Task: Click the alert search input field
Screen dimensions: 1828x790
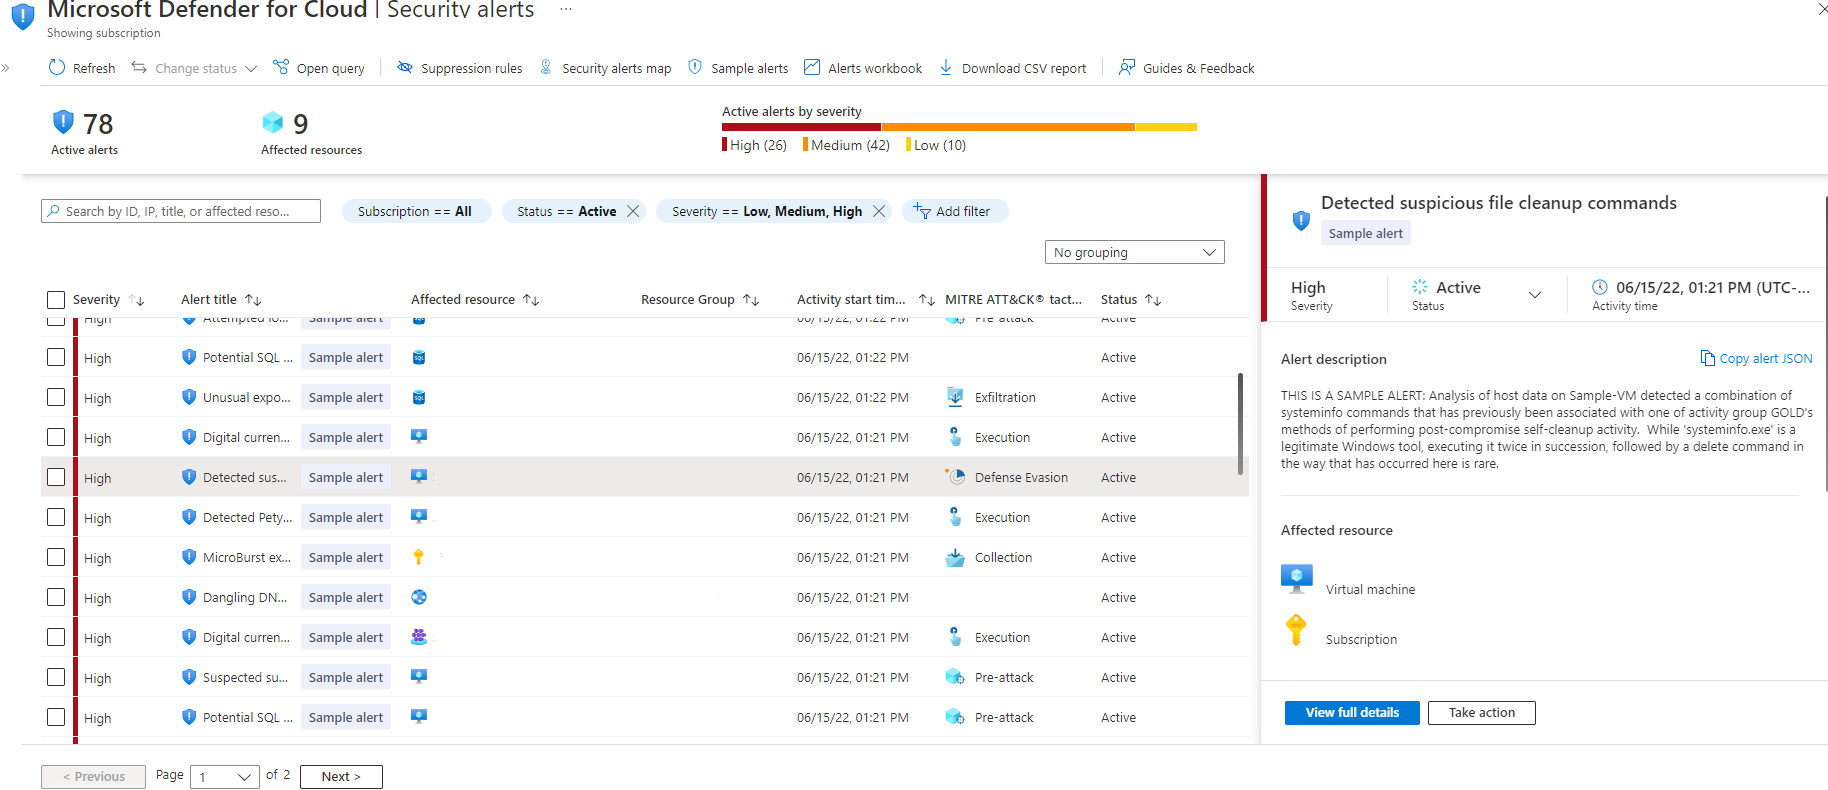Action: (181, 211)
